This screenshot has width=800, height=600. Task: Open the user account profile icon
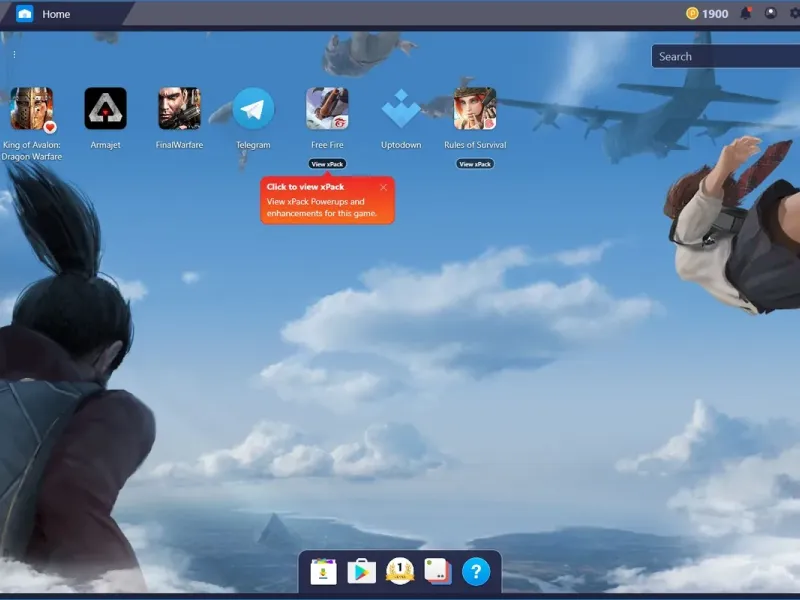coord(770,13)
